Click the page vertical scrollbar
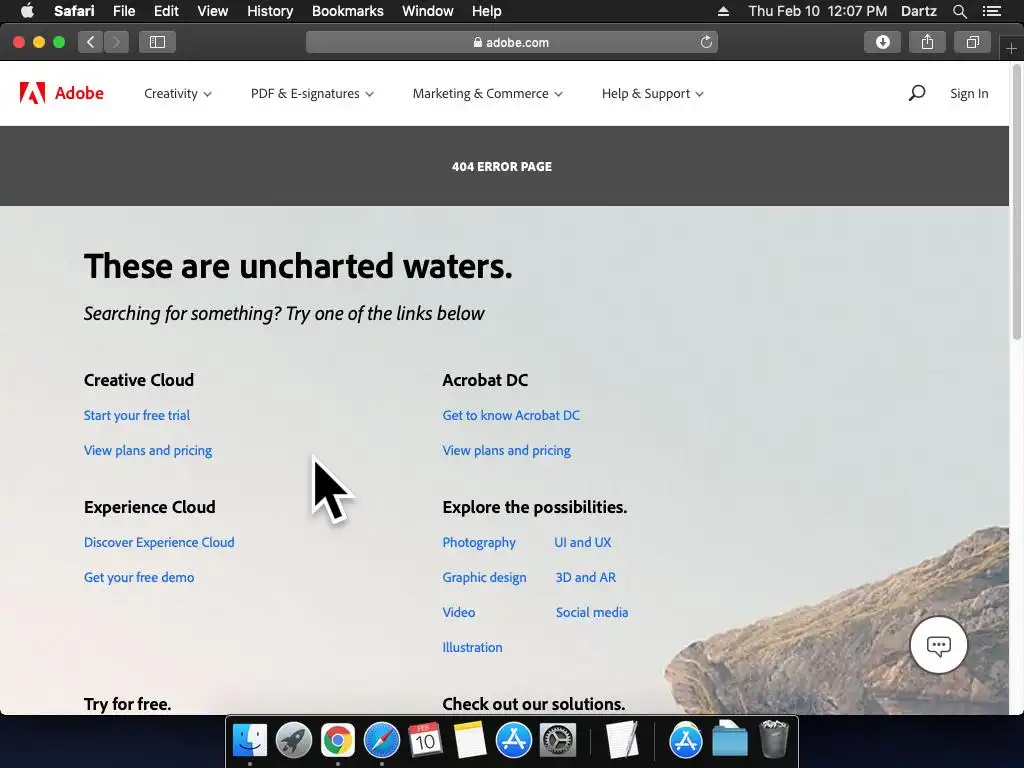Image resolution: width=1024 pixels, height=768 pixels. (1016, 202)
